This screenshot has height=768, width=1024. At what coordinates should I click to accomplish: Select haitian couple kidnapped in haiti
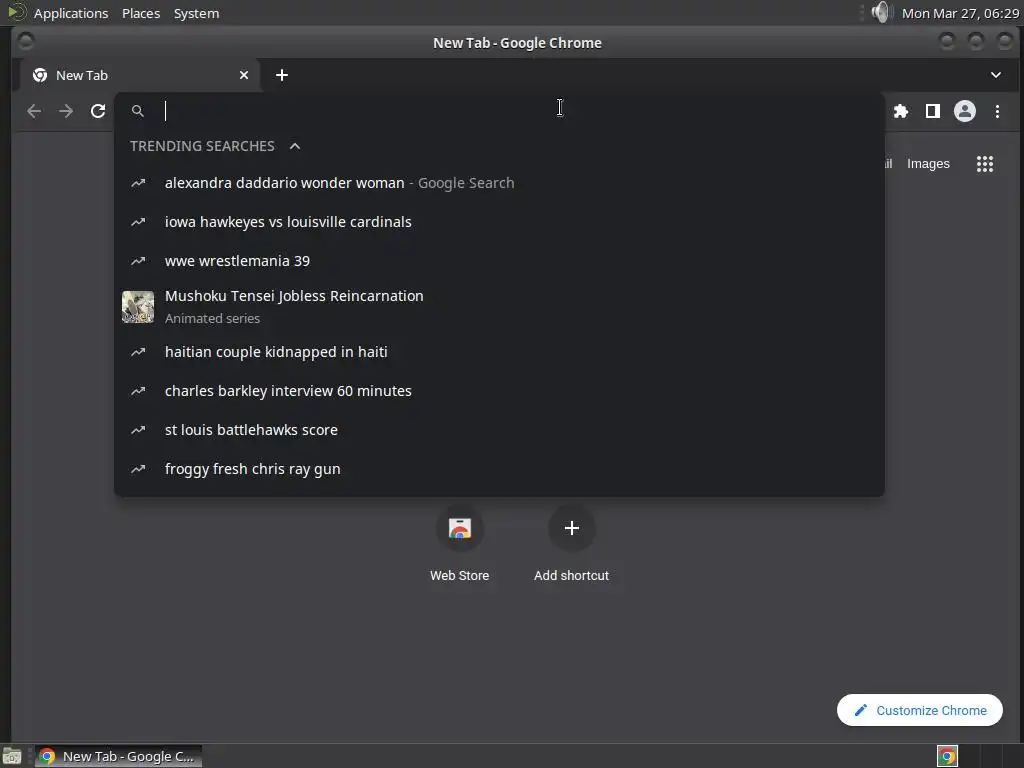click(499, 352)
